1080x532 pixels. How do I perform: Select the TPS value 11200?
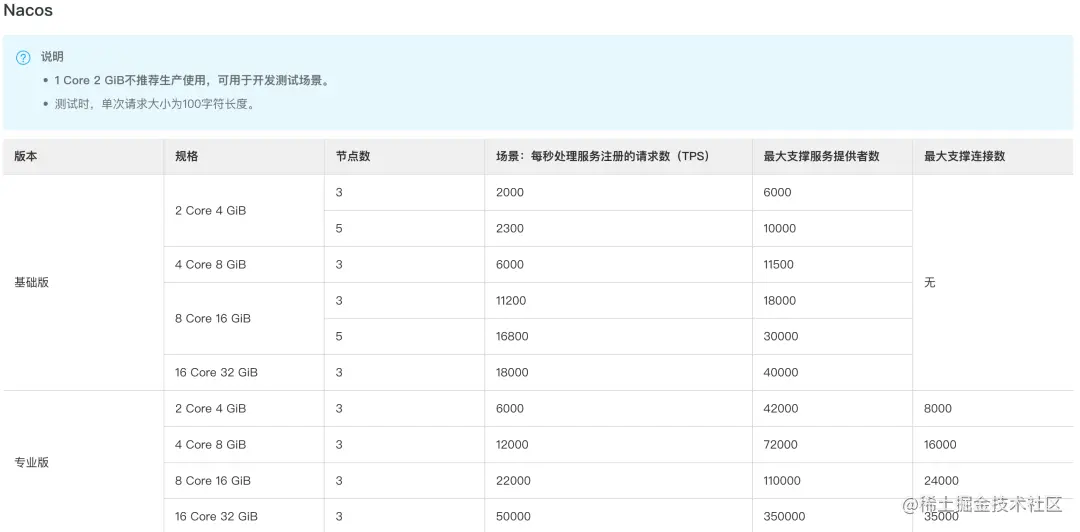coord(511,300)
